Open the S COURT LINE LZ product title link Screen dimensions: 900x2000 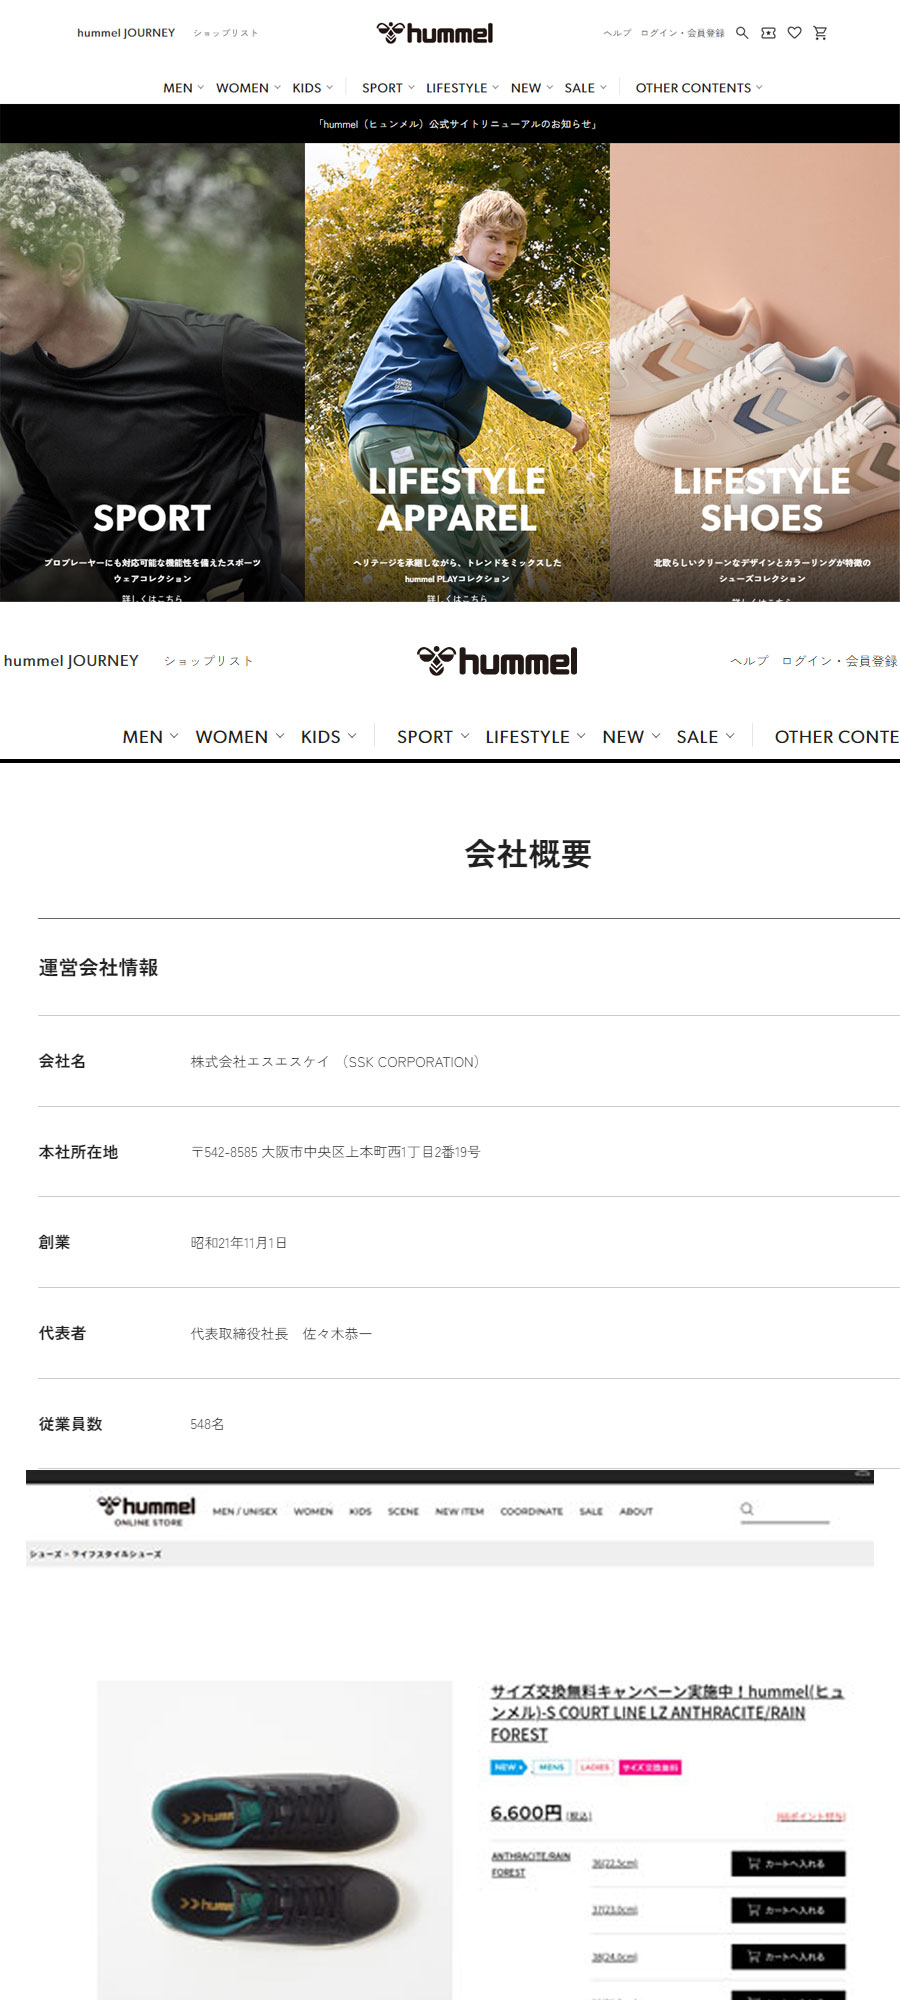(x=667, y=1713)
